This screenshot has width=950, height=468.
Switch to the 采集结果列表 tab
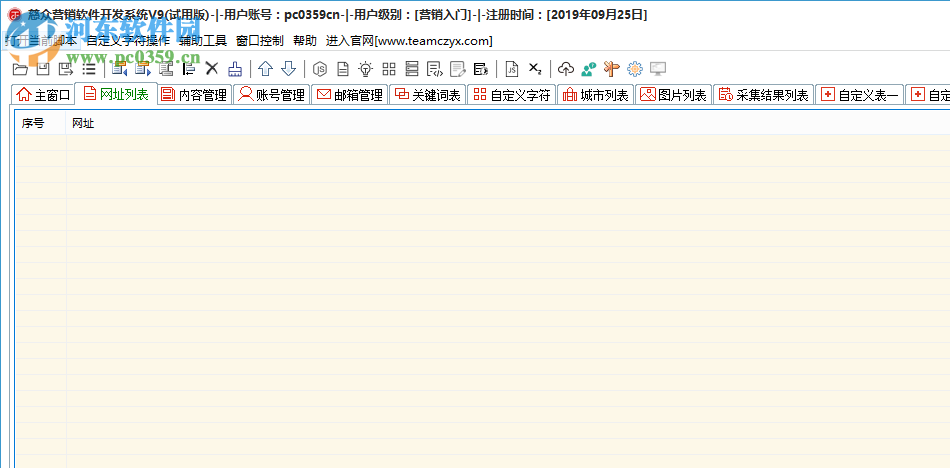tap(764, 95)
